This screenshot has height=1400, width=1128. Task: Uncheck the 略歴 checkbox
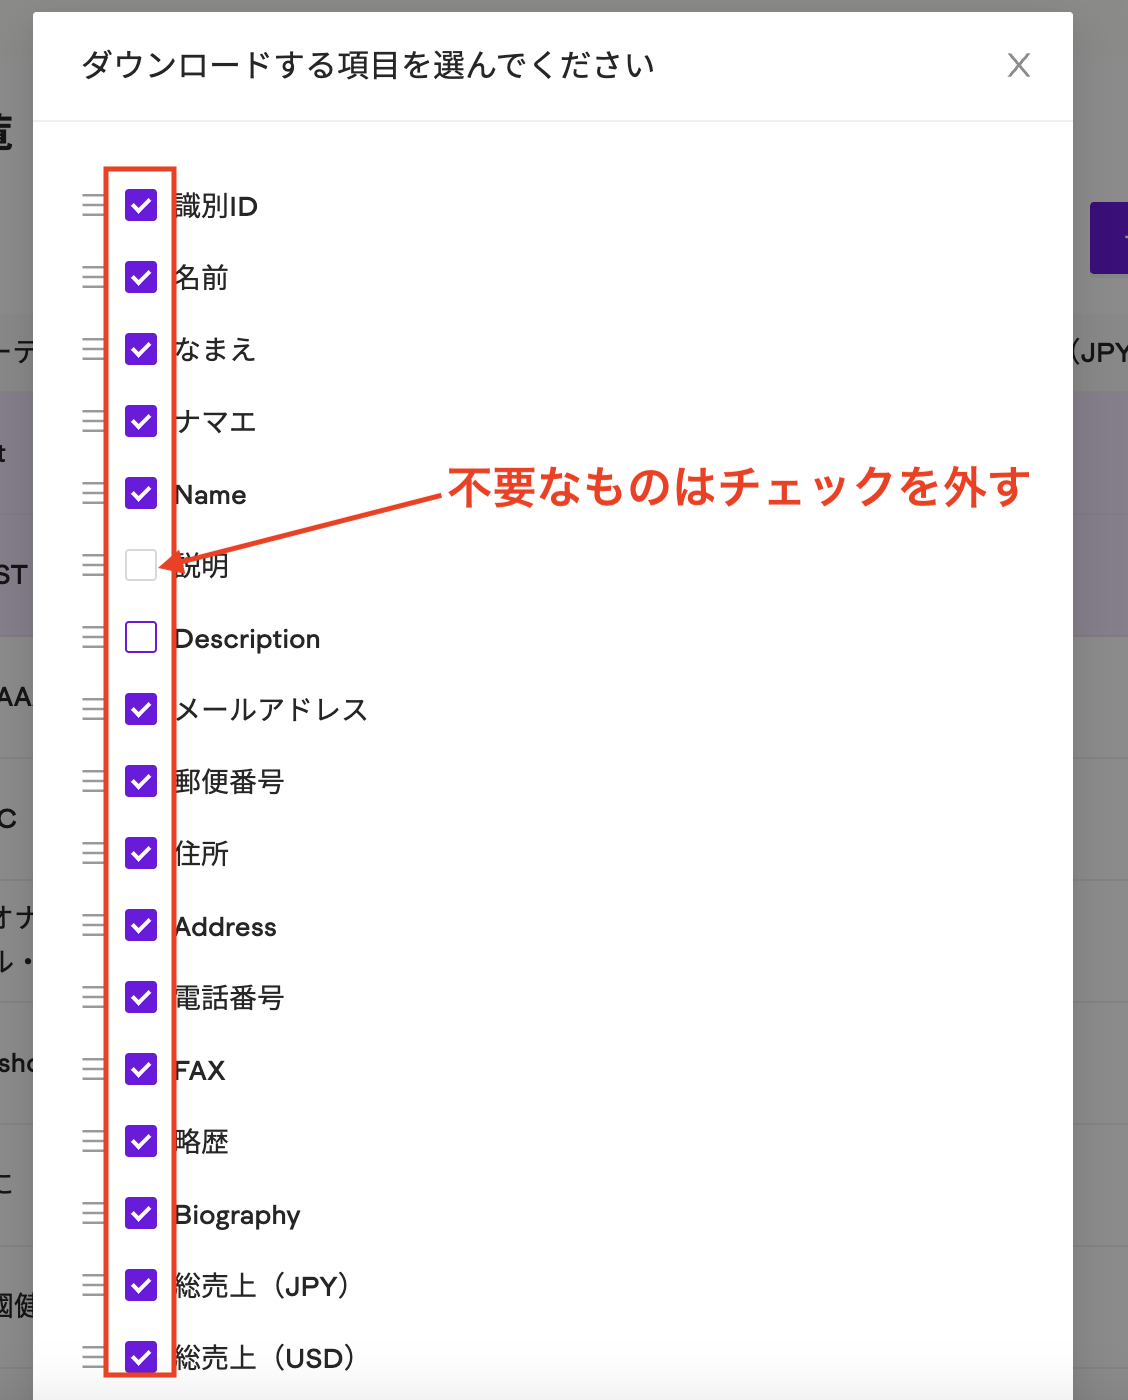(x=141, y=1141)
